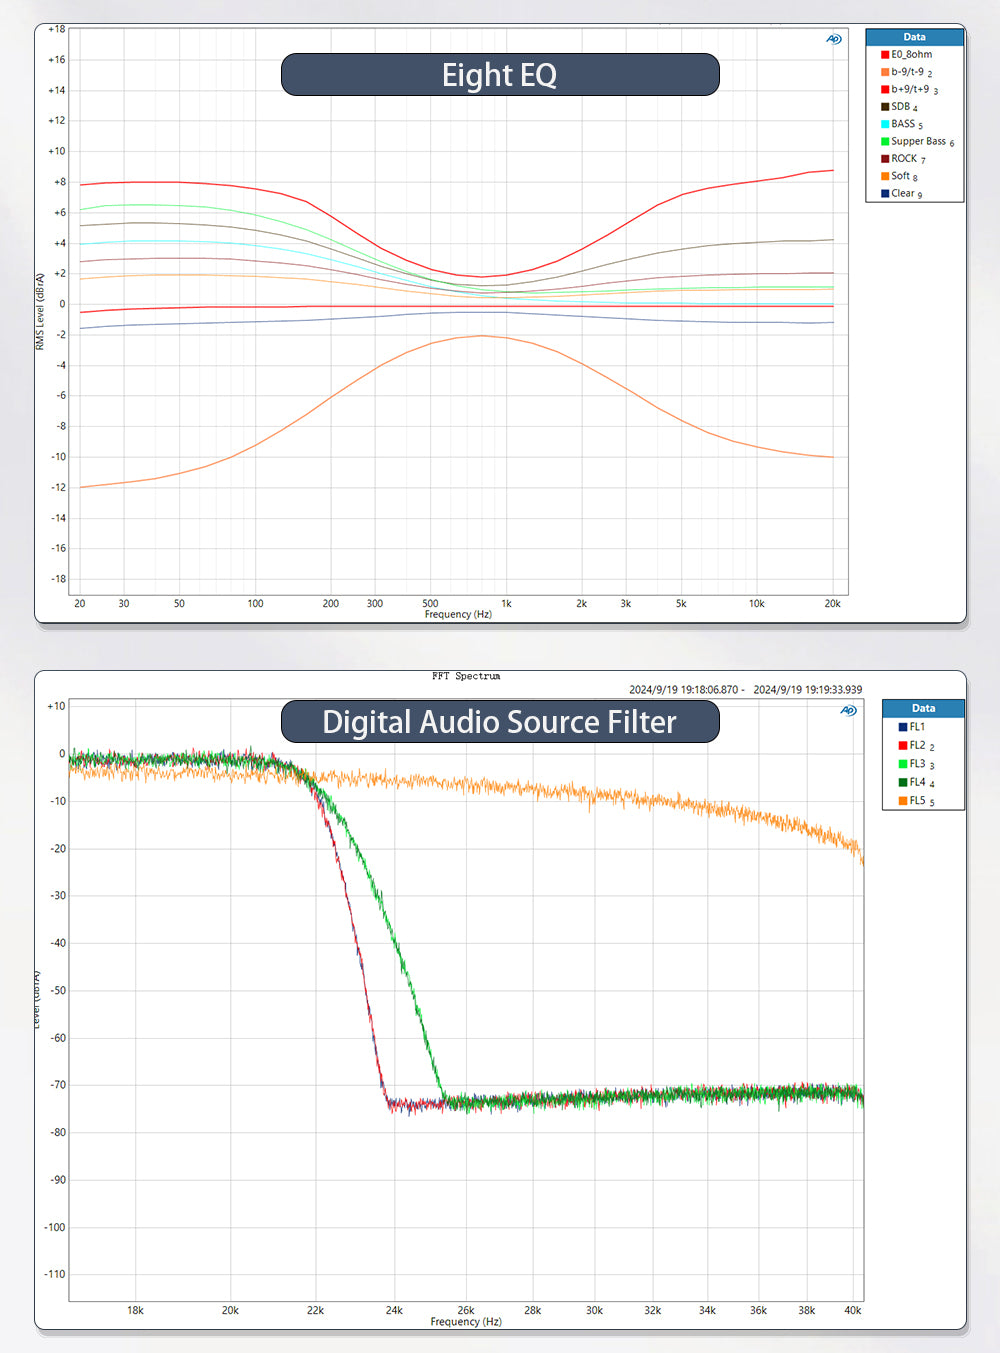Screen dimensions: 1000x1353
Task: Select the FL3 legend entry
Action: pos(917,764)
